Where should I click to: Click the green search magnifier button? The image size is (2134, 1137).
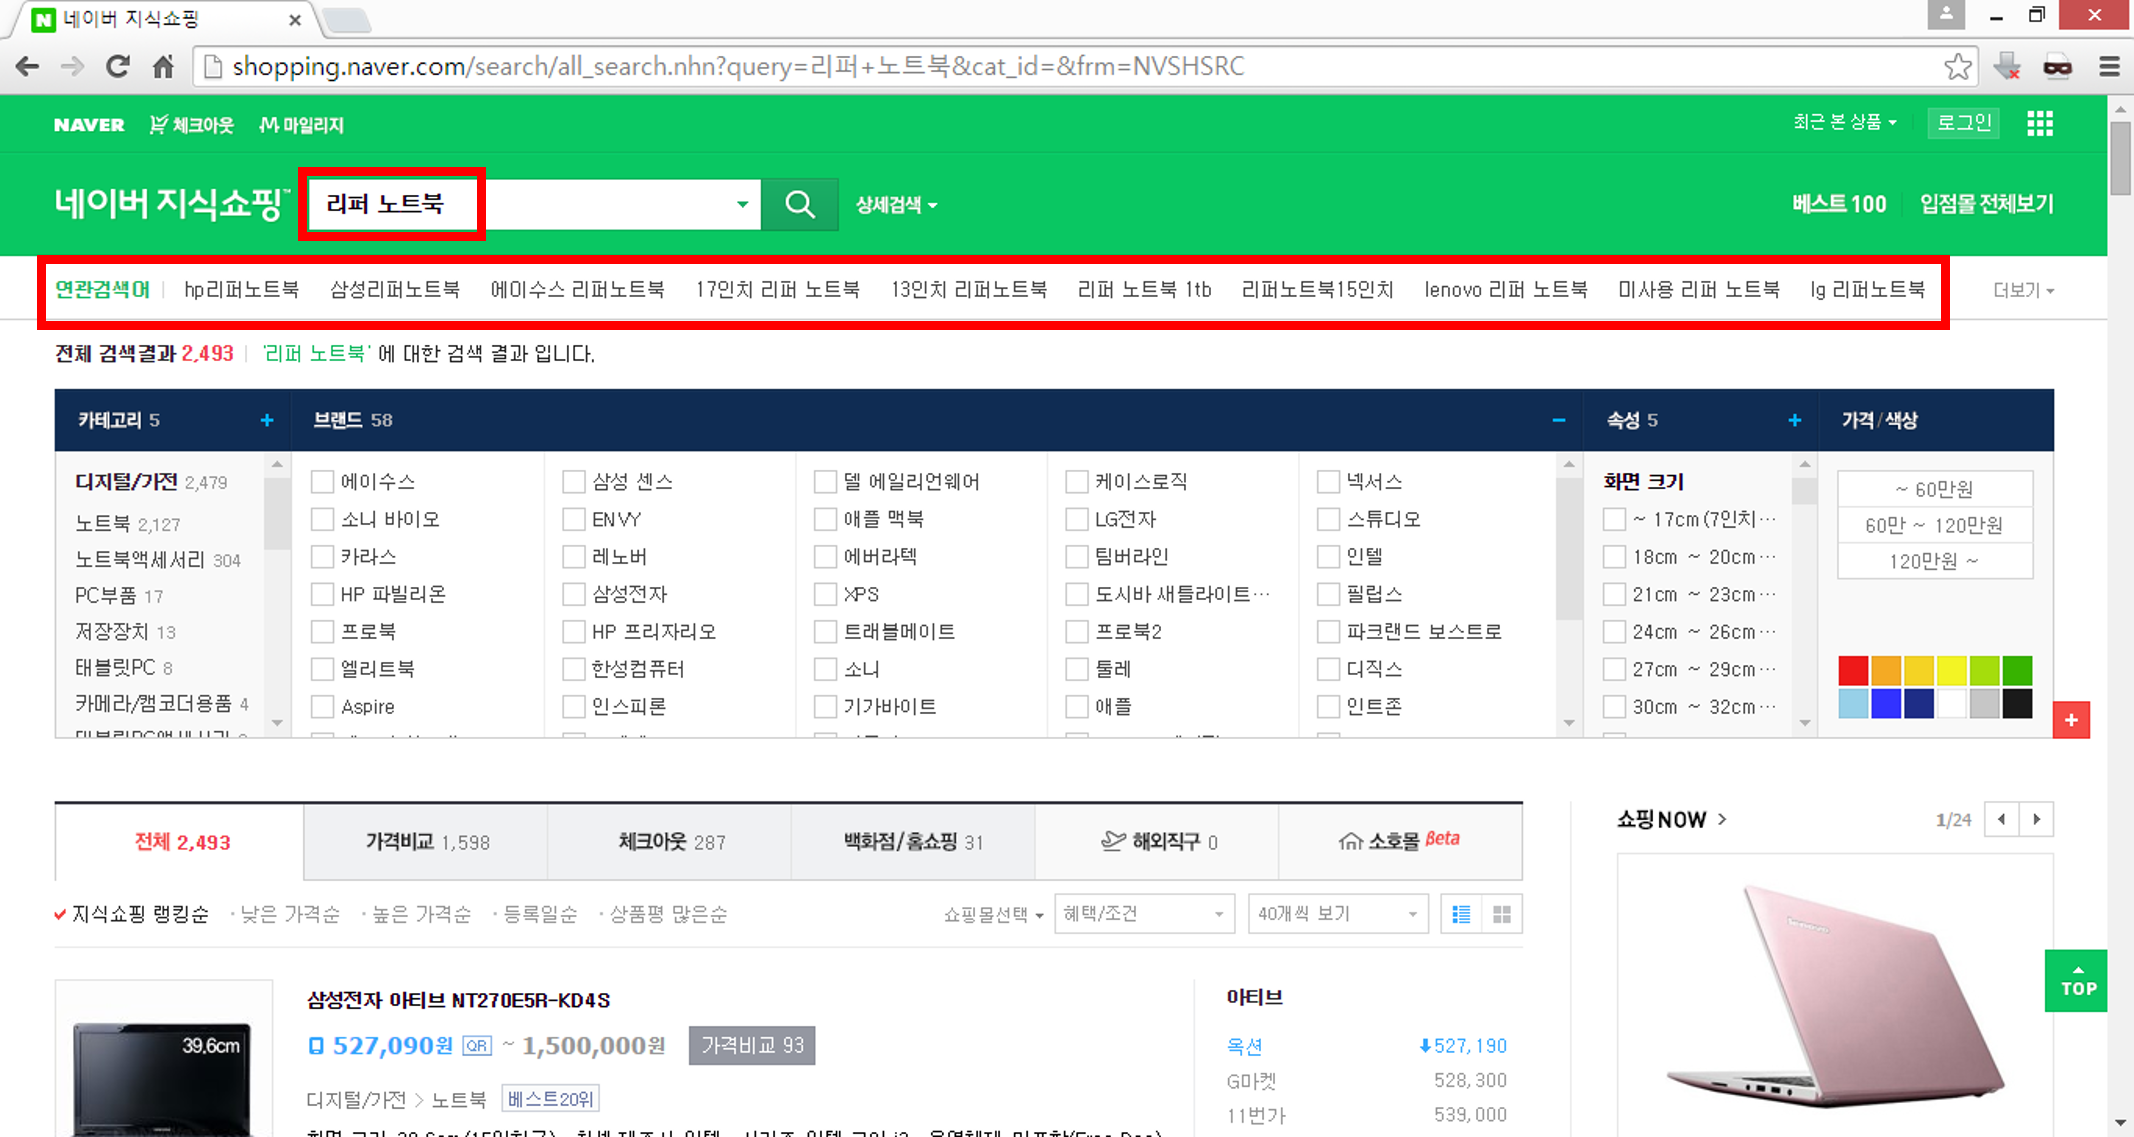pos(799,204)
